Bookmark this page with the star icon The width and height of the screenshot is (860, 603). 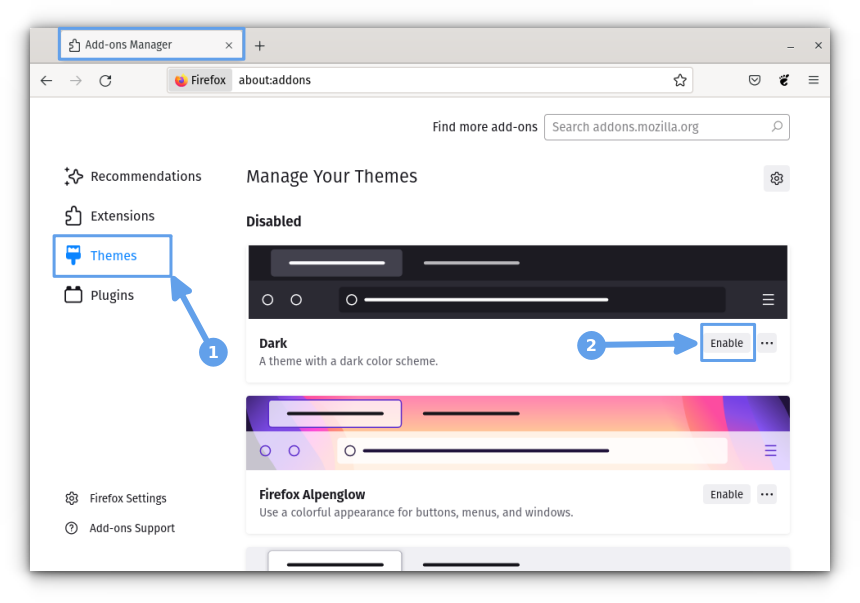(680, 80)
